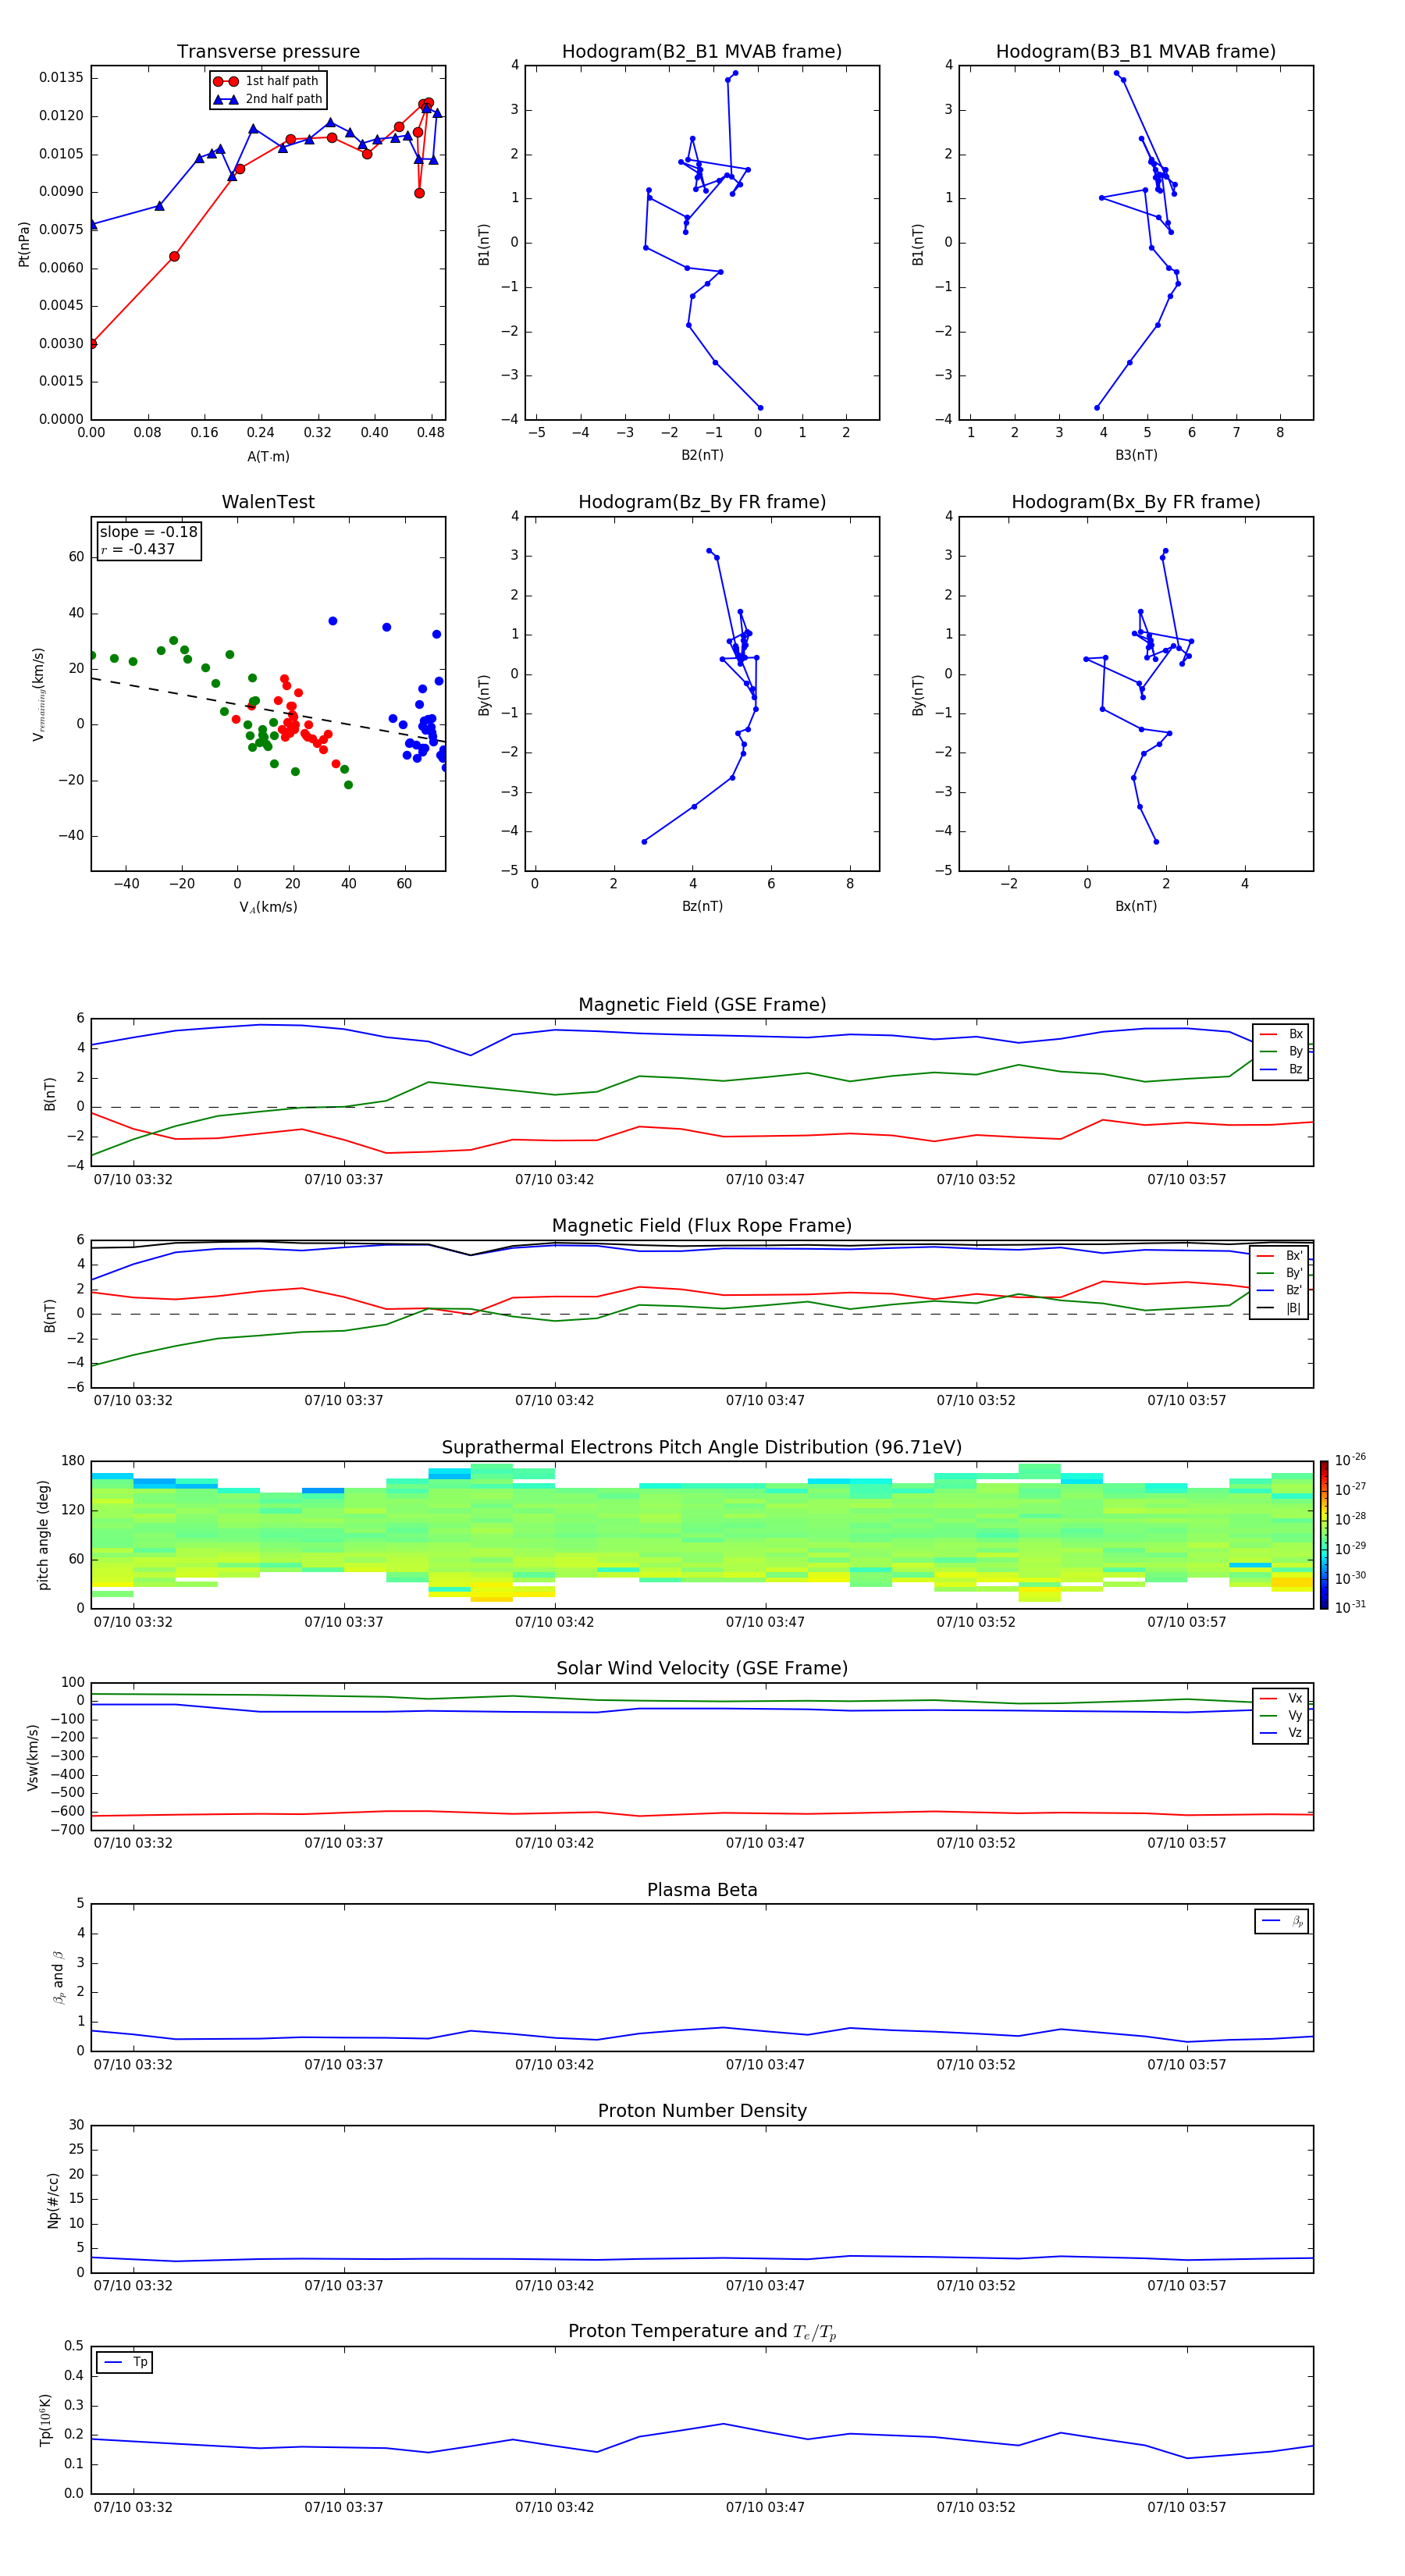Viewport: 1405px width, 2576px height.
Task: Click the 'Hodogram(Bz_By FR frame)' title
Action: [x=702, y=502]
